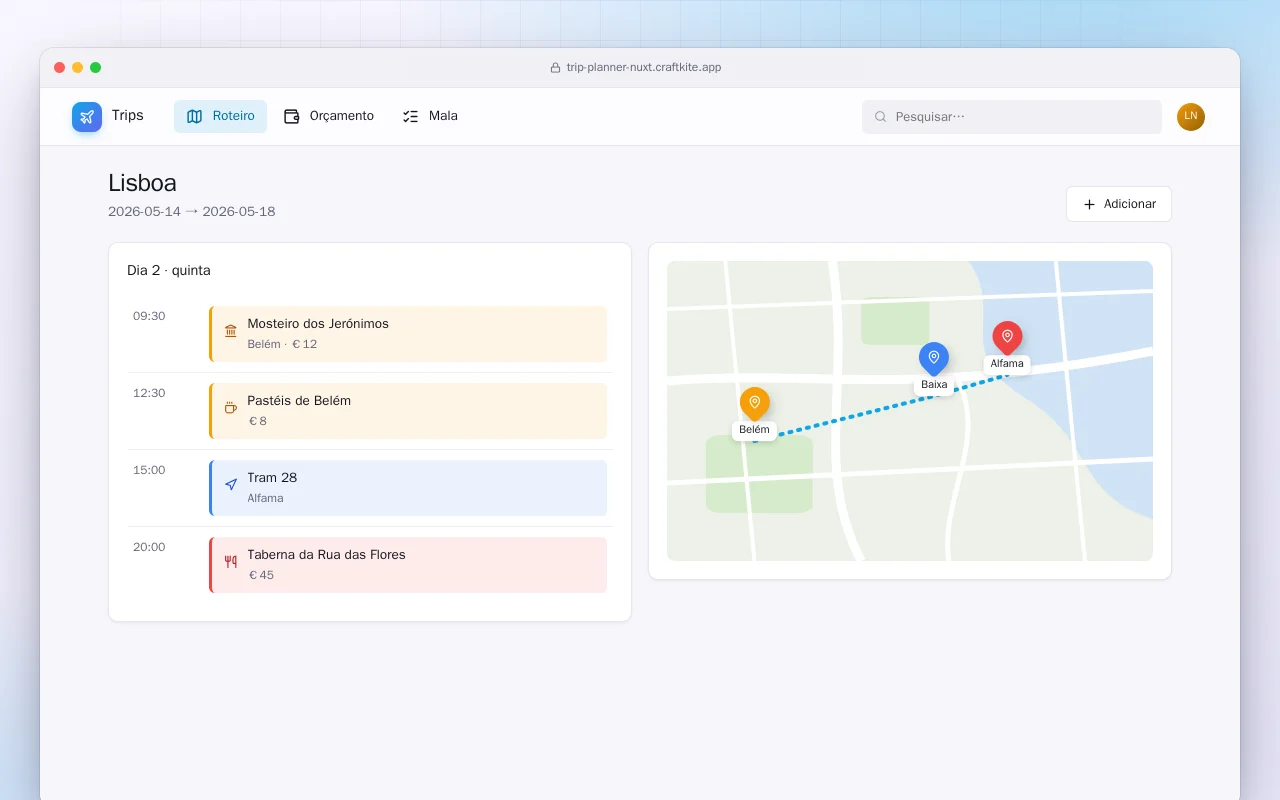
Task: Click the wallet icon beside Orçamento
Action: 292,116
